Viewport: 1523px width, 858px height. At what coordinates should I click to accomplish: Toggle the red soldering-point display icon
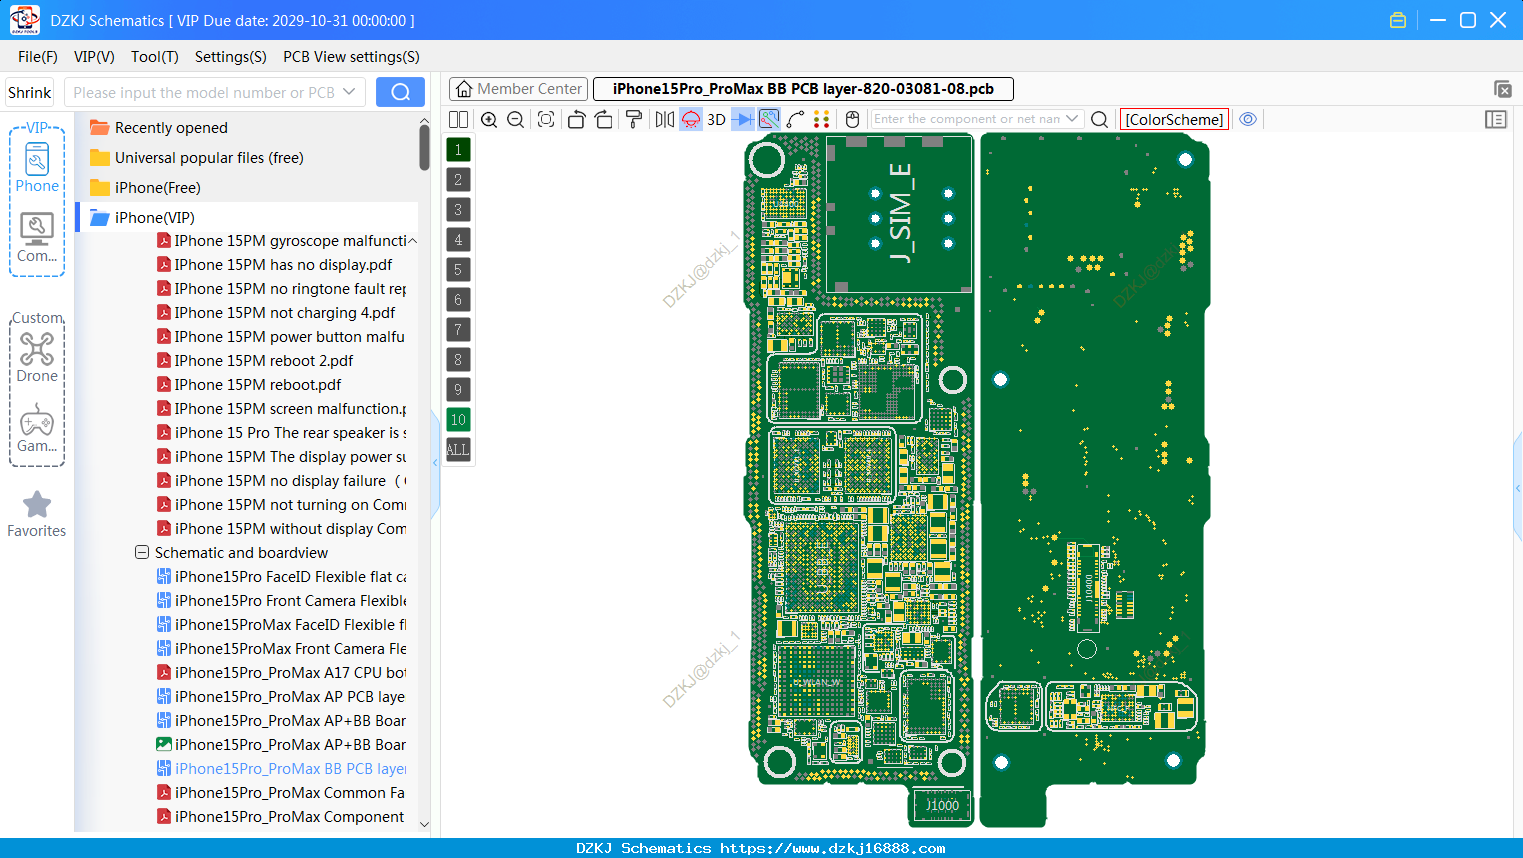(691, 119)
